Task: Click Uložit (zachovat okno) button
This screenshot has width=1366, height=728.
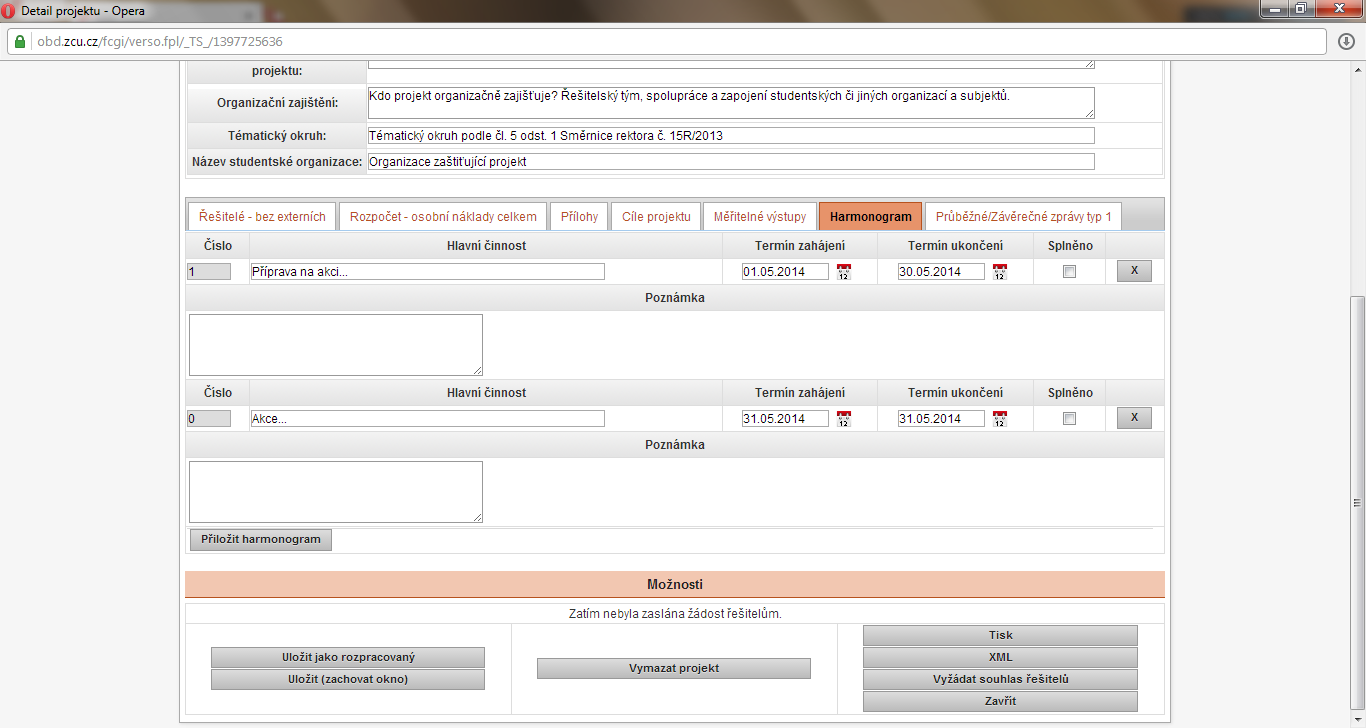Action: [348, 679]
